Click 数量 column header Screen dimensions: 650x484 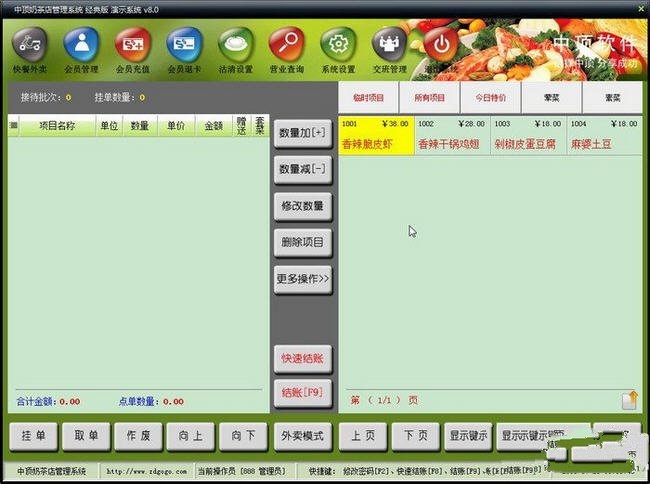click(140, 126)
